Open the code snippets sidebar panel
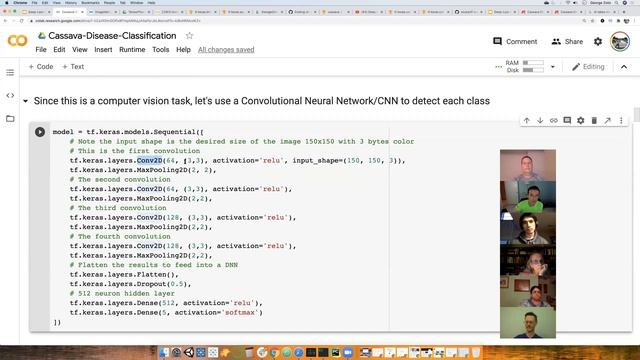The height and width of the screenshot is (360, 640). [10, 96]
